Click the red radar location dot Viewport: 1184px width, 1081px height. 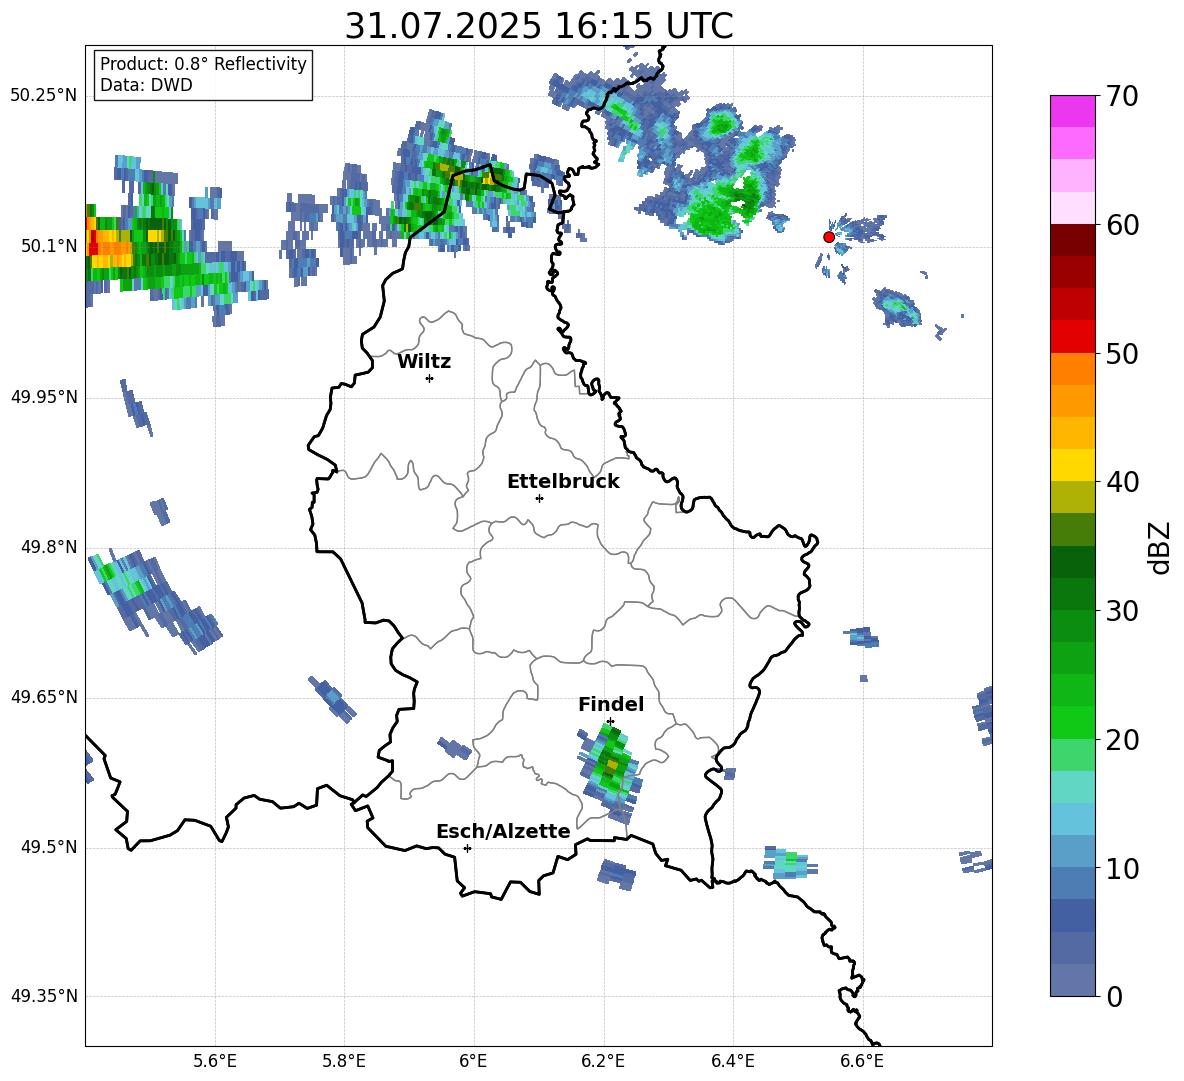(828, 237)
